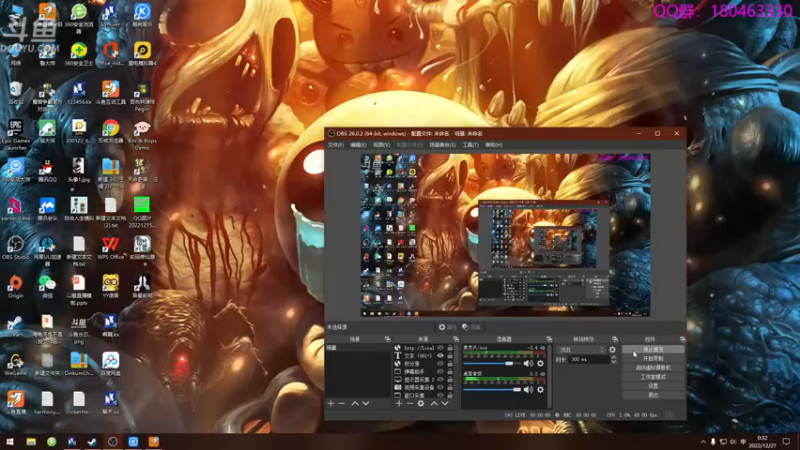800x450 pixels.
Task: Open OBS Studio desktop shortcut
Action: click(15, 248)
